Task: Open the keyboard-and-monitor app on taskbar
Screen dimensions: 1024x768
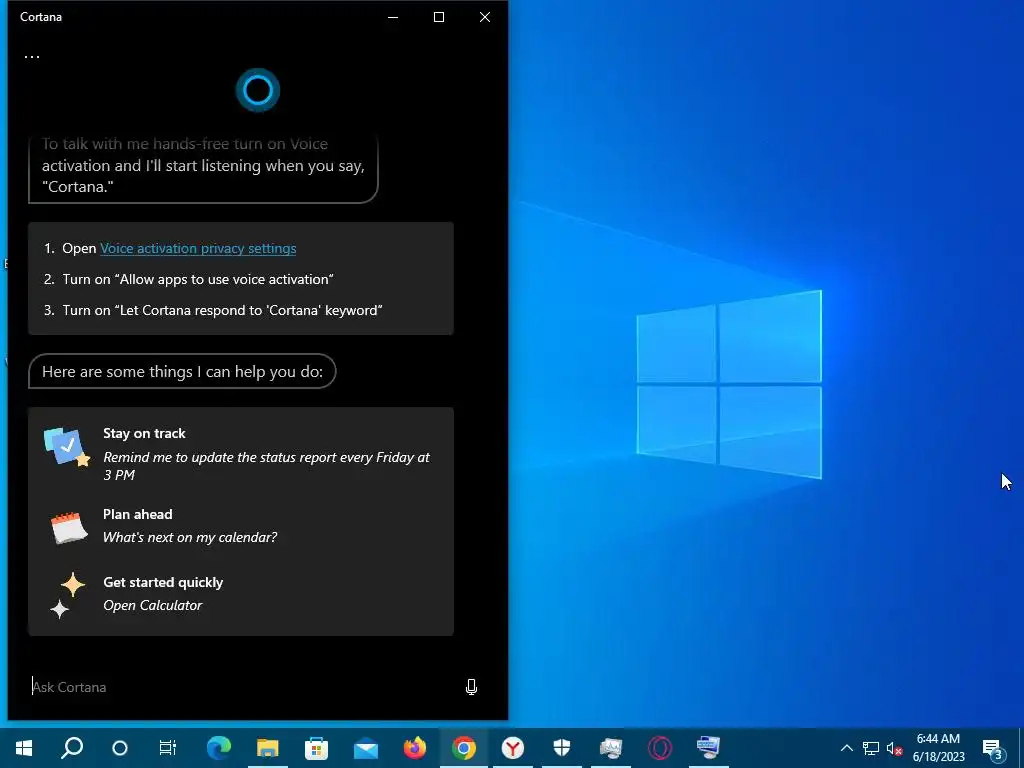Action: pos(709,748)
